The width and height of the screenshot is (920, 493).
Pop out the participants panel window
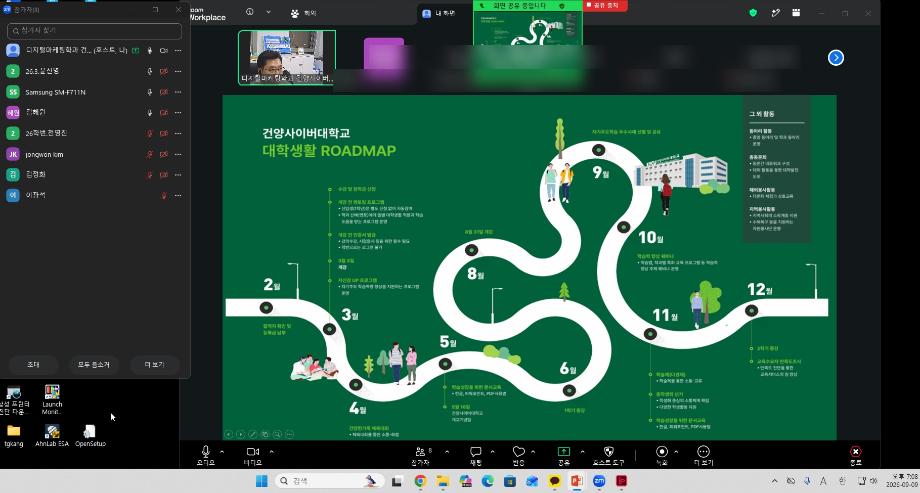[155, 9]
